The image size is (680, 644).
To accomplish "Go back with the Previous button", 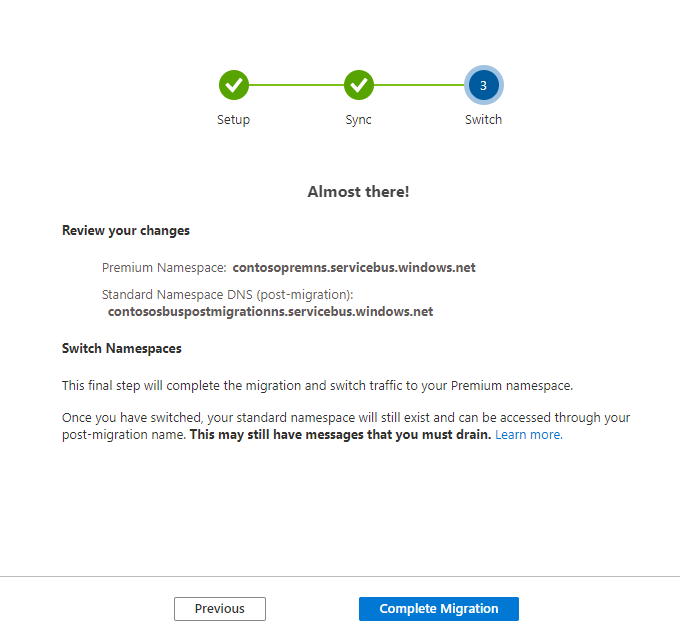I will pos(220,608).
